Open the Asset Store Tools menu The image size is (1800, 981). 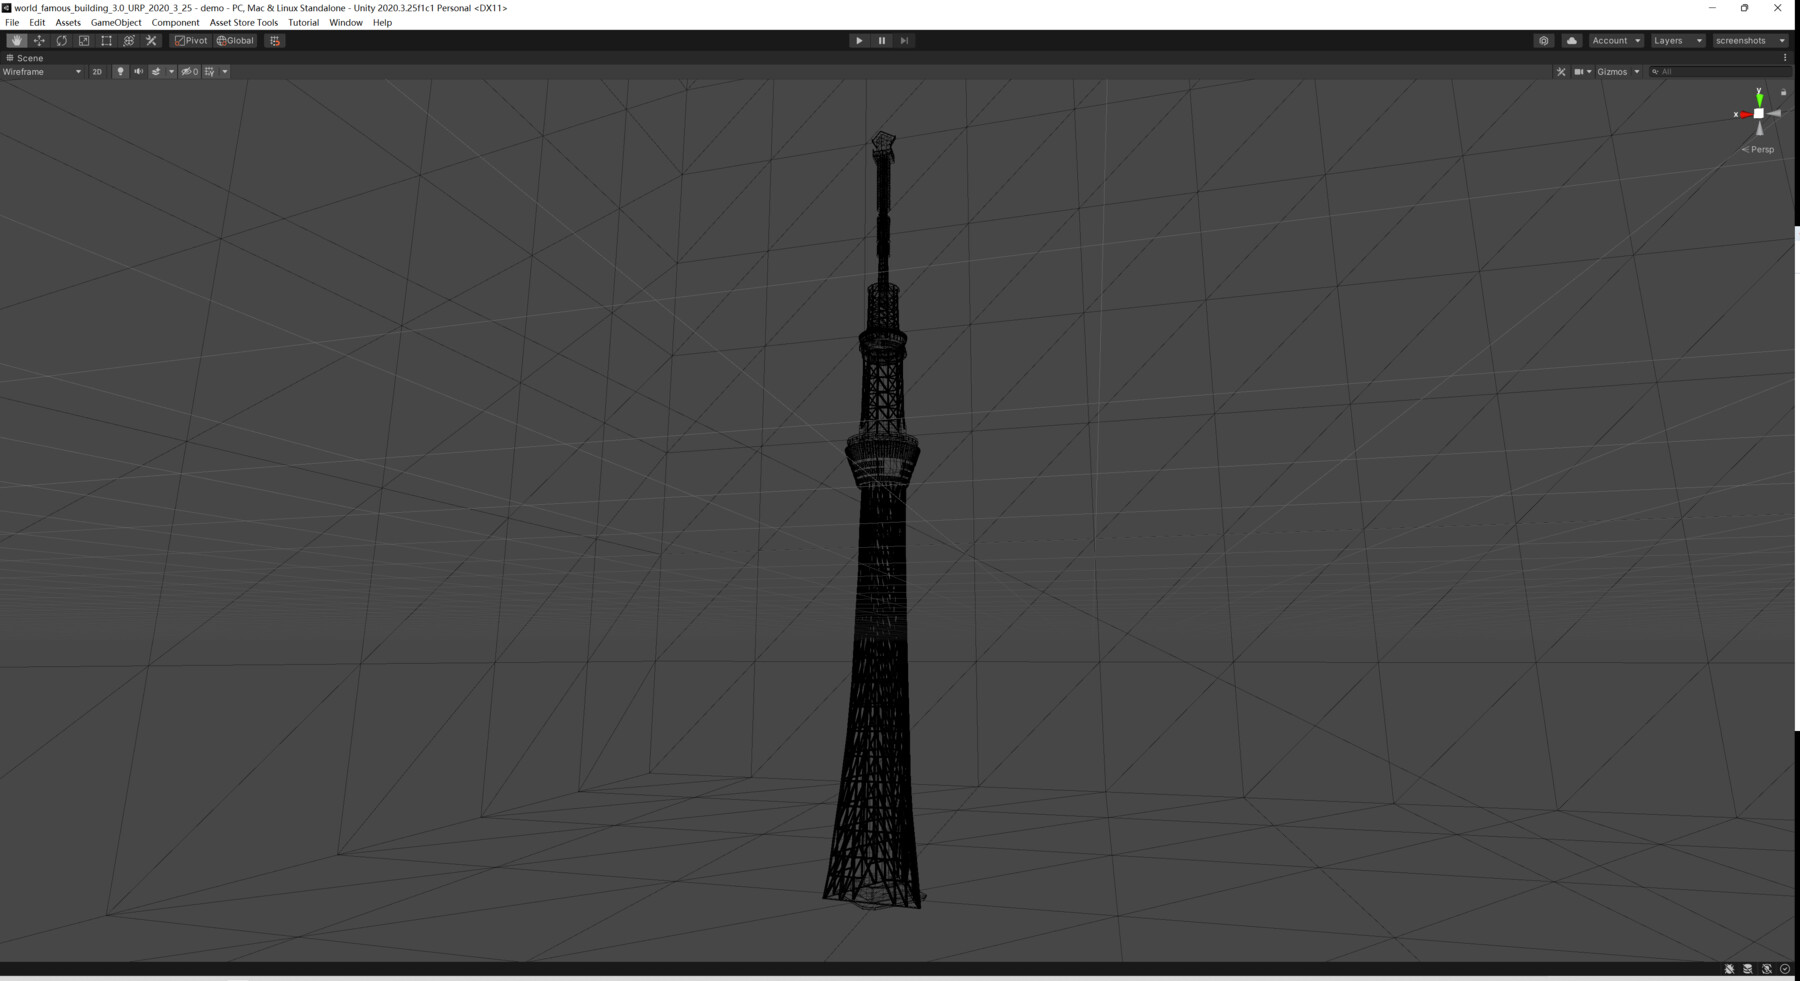[x=243, y=22]
